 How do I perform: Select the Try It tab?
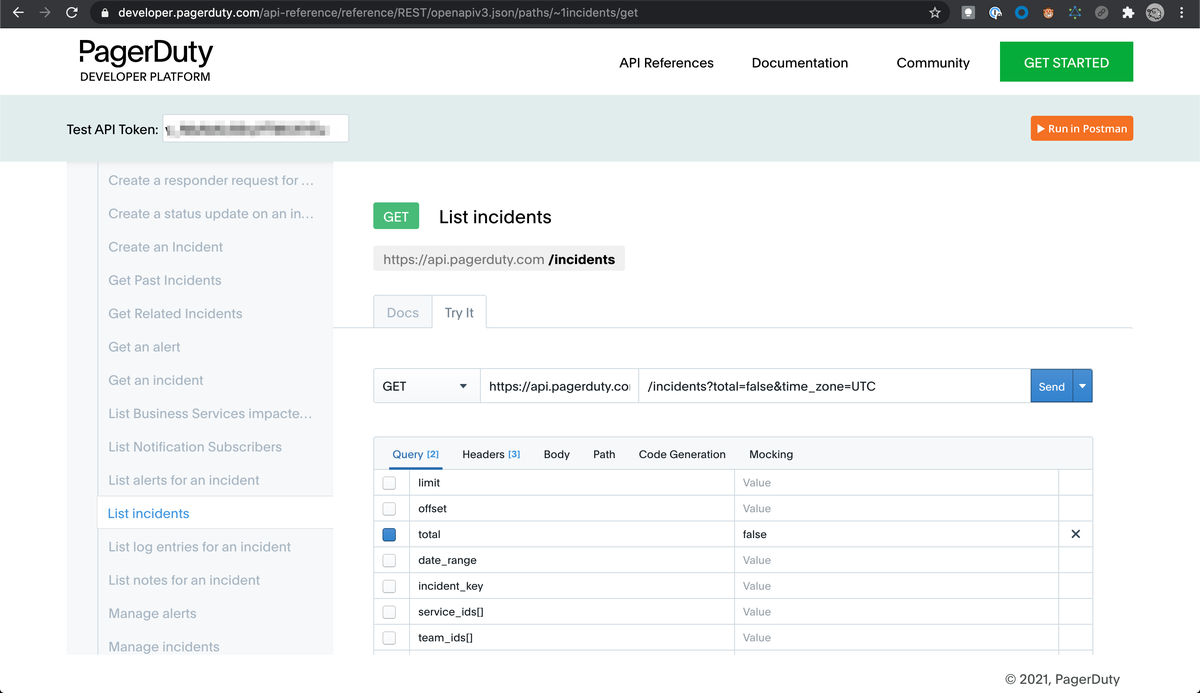point(459,312)
